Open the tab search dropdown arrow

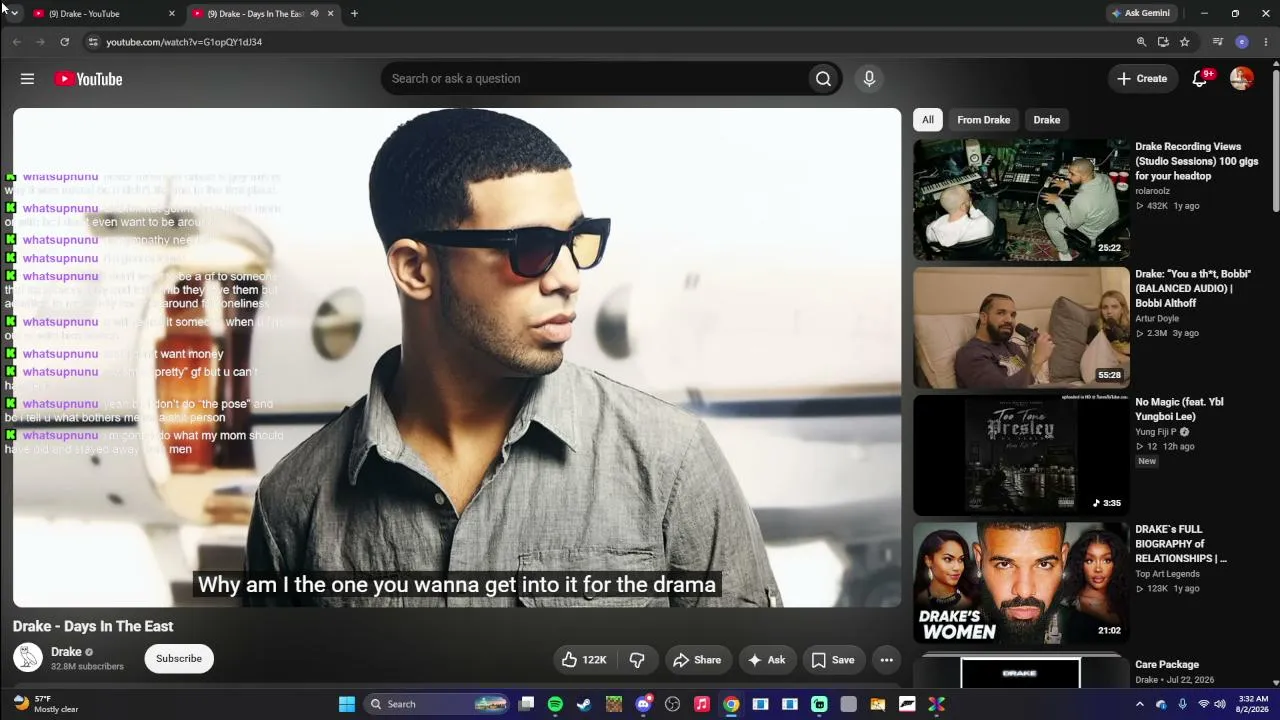tap(13, 13)
